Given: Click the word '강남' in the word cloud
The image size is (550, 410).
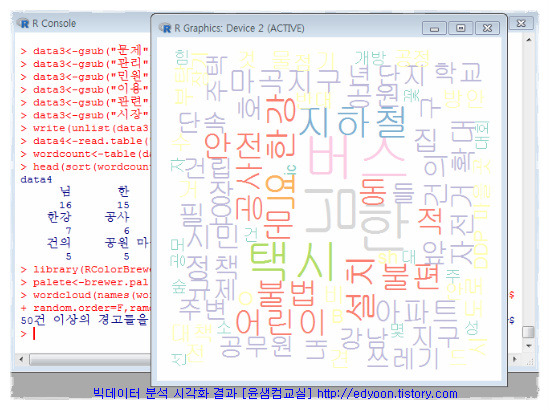Looking at the screenshot, I should point(363,337).
